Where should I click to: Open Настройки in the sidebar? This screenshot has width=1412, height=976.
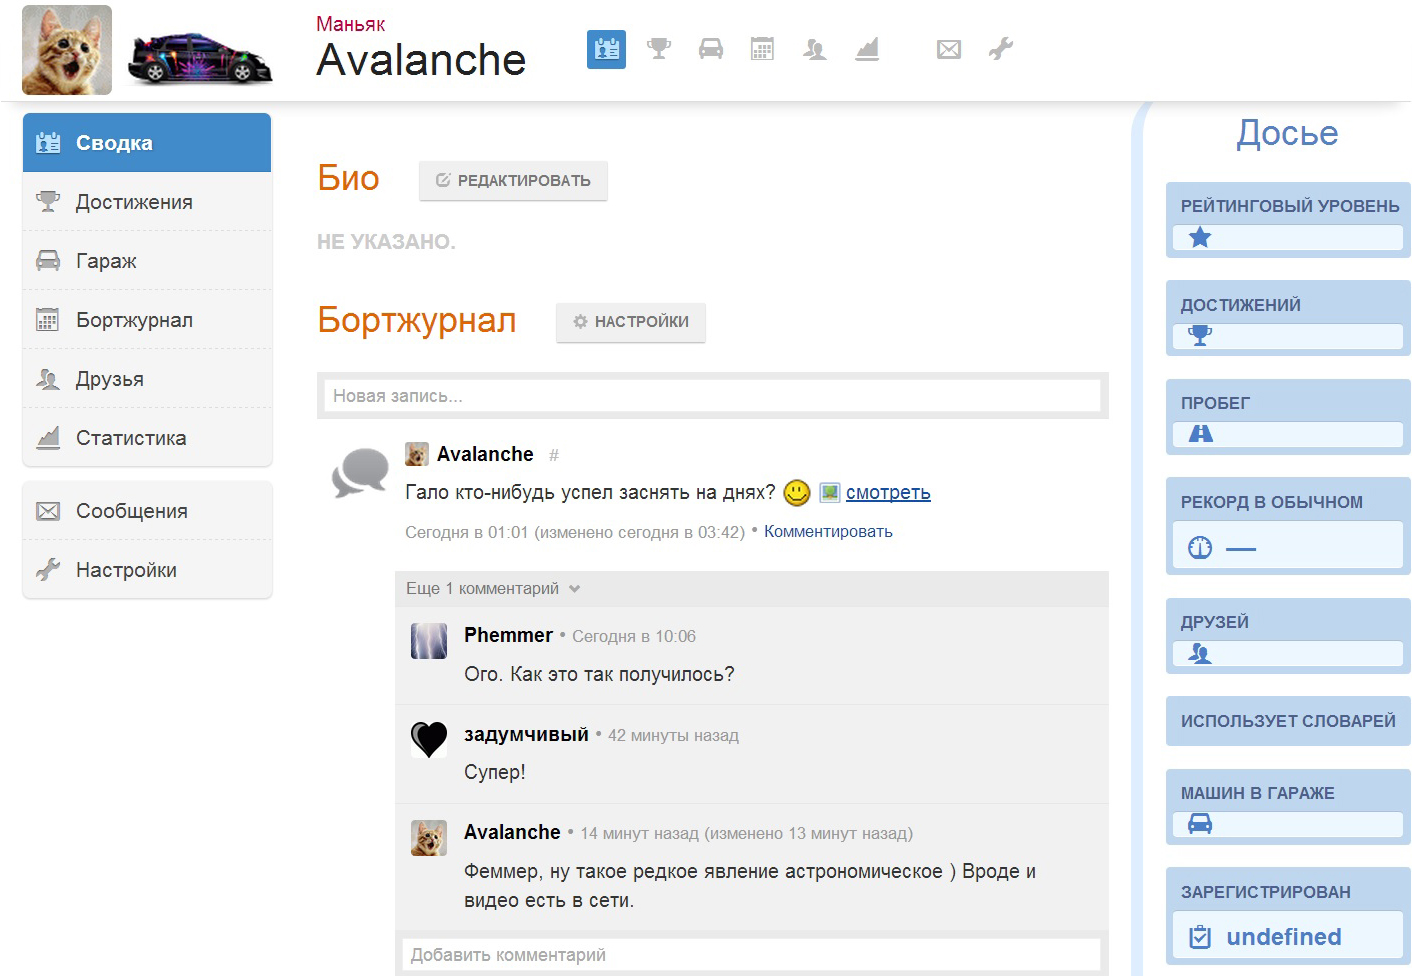pyautogui.click(x=147, y=570)
